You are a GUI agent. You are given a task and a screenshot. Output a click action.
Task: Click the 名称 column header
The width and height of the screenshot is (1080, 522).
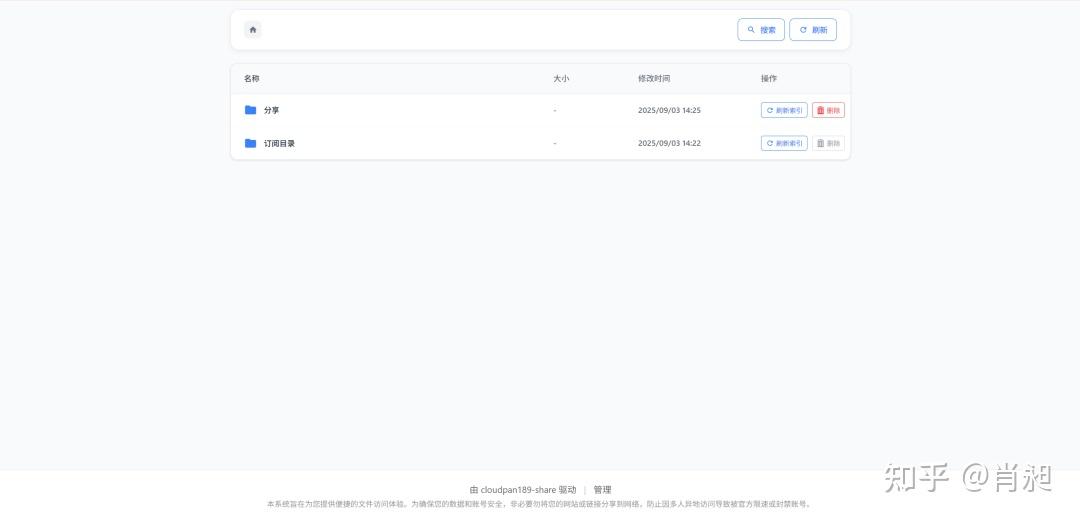click(252, 78)
